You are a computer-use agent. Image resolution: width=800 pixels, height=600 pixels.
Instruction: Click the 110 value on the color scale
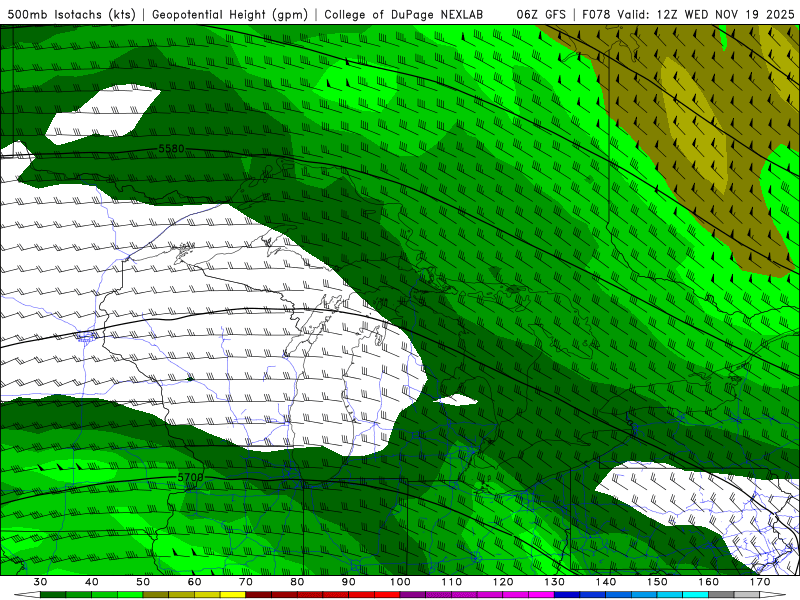(452, 582)
